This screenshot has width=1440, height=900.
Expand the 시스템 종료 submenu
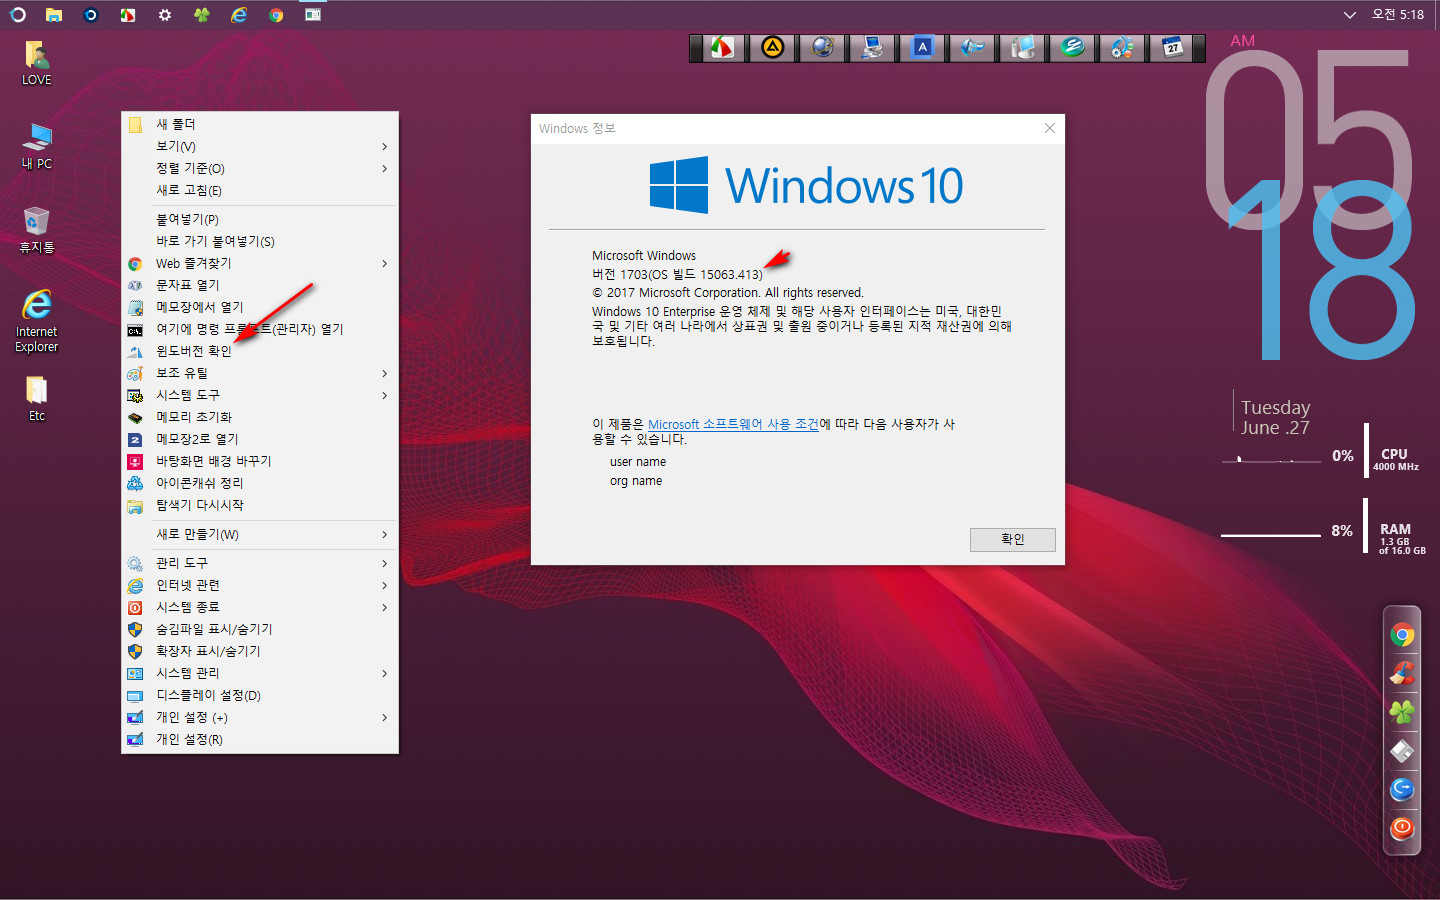260,607
